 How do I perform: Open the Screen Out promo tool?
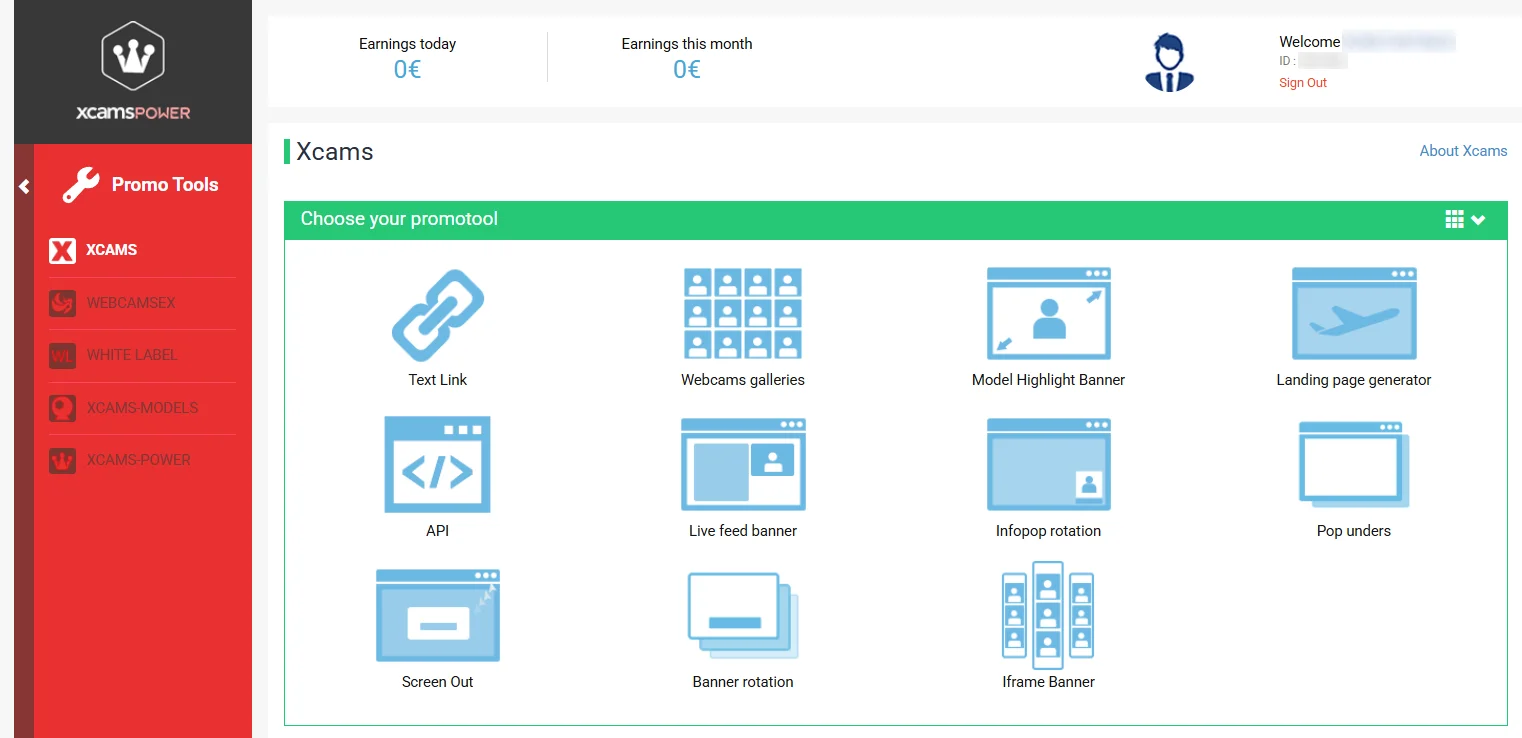pos(437,616)
